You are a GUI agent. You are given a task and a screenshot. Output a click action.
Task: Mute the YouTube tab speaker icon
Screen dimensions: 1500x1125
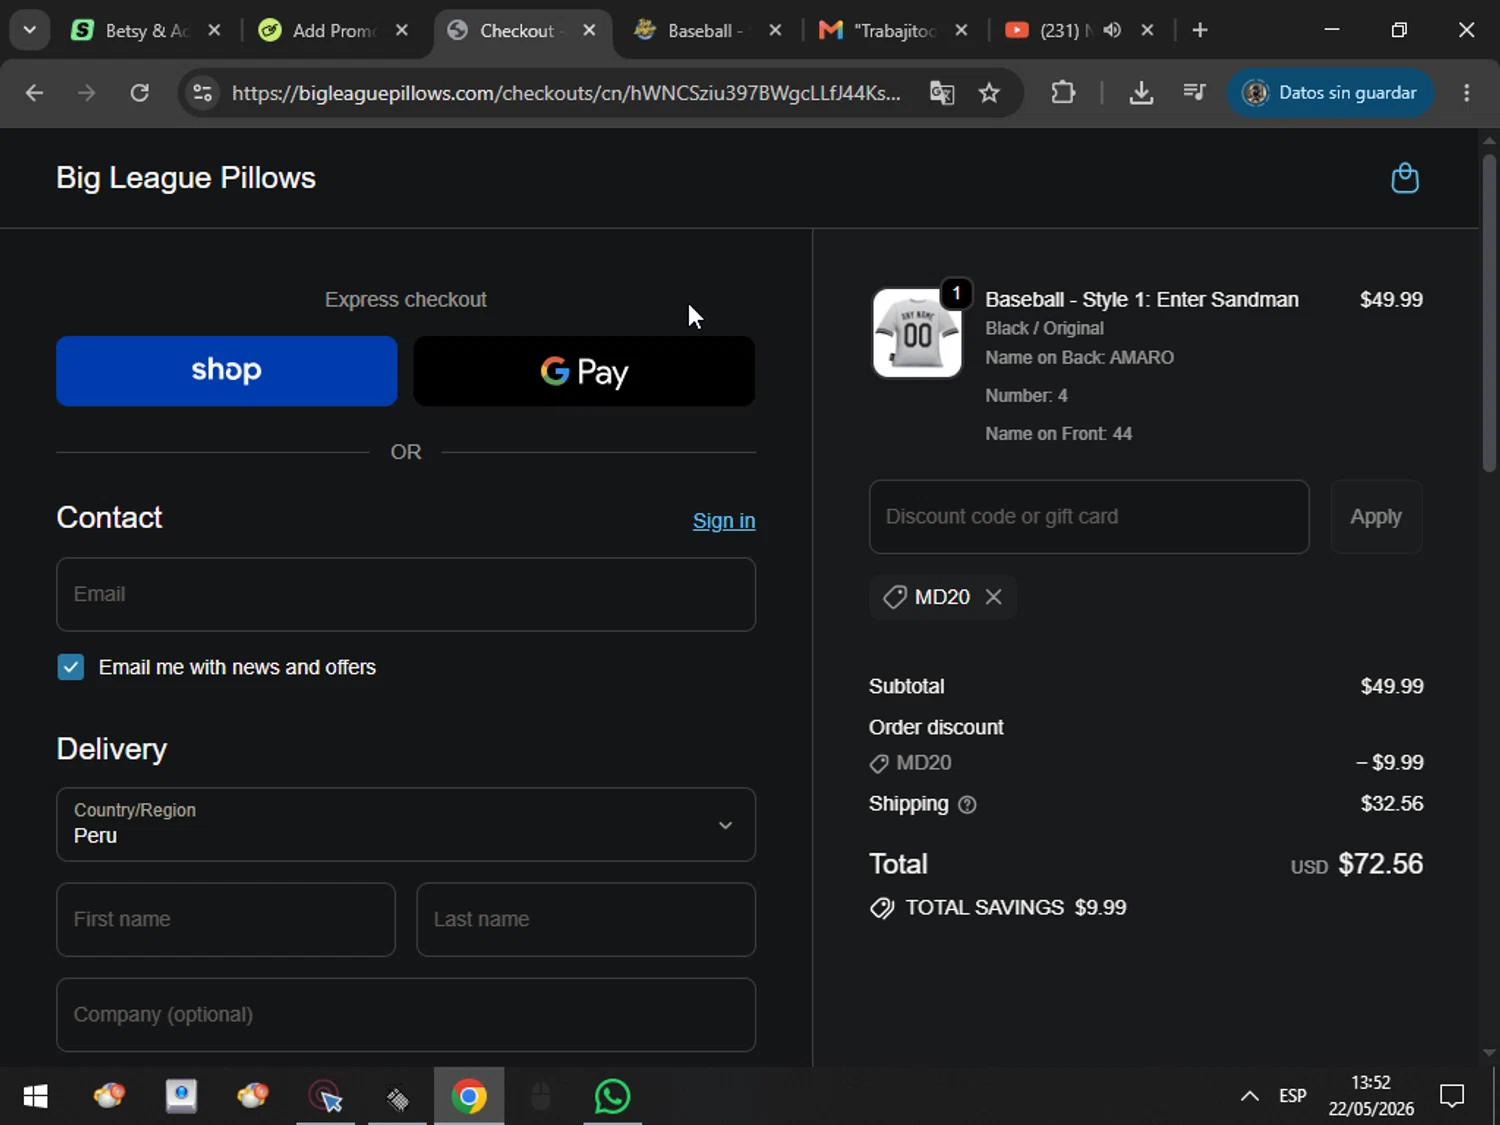pyautogui.click(x=1112, y=30)
